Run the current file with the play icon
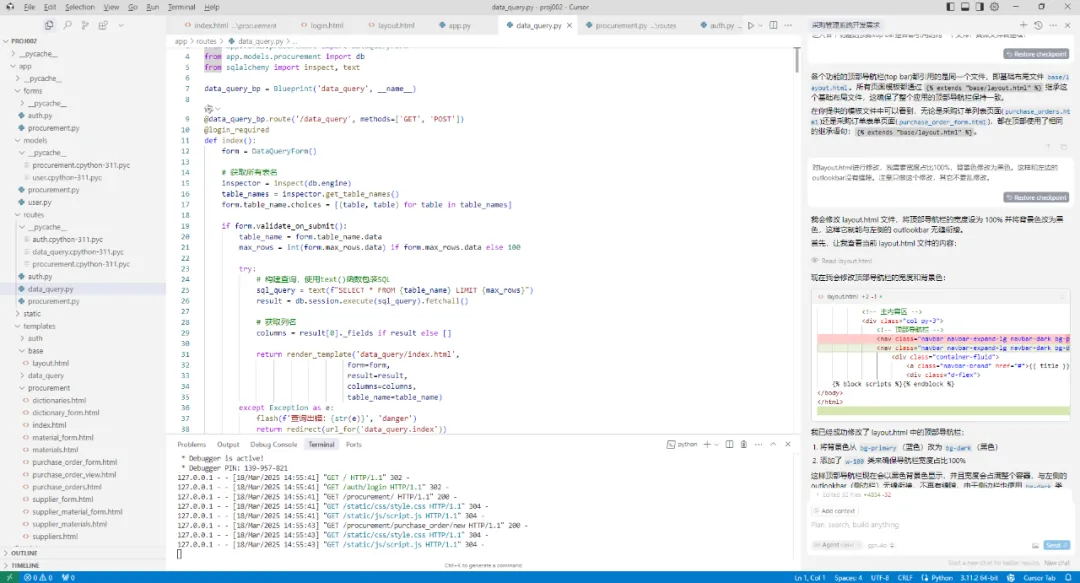The image size is (1080, 583). pos(751,25)
